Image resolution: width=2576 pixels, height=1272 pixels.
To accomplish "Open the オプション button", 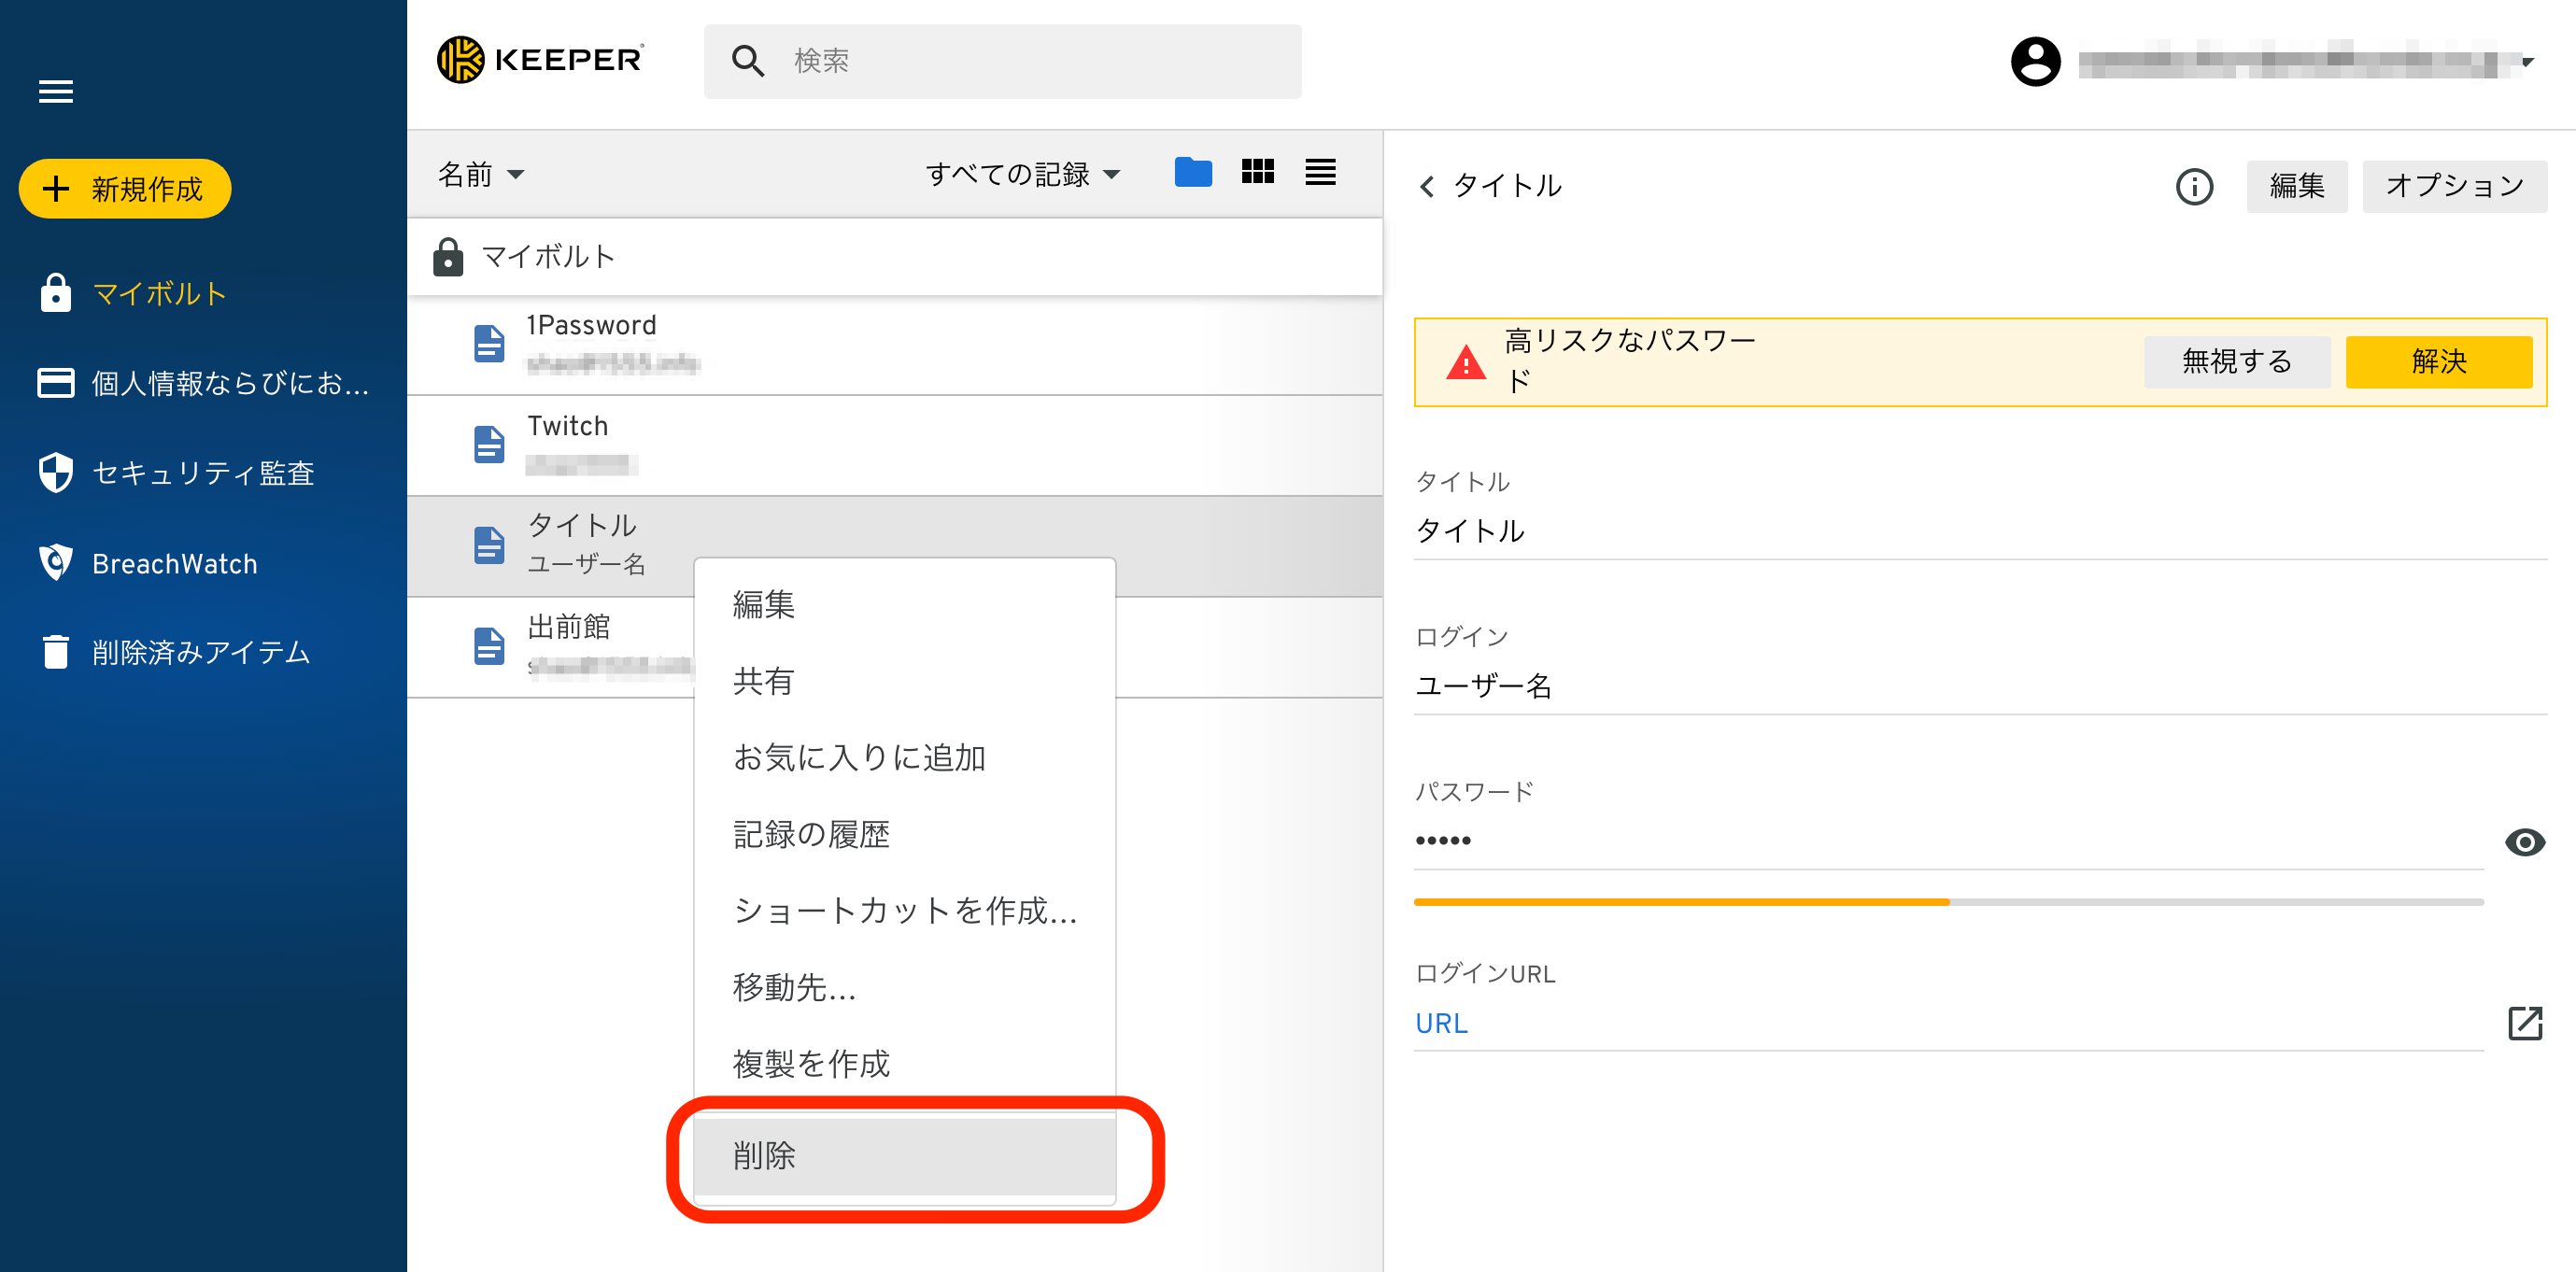I will pos(2454,186).
